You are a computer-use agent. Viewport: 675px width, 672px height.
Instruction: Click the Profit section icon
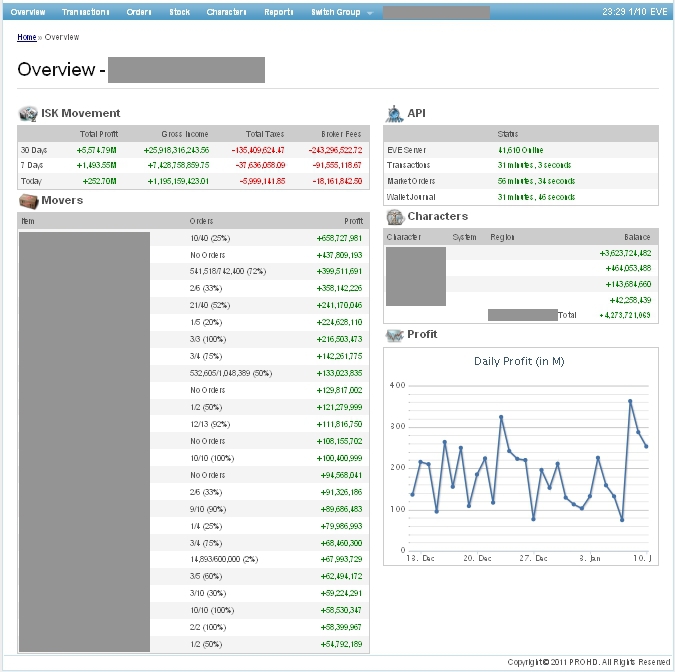coord(394,334)
